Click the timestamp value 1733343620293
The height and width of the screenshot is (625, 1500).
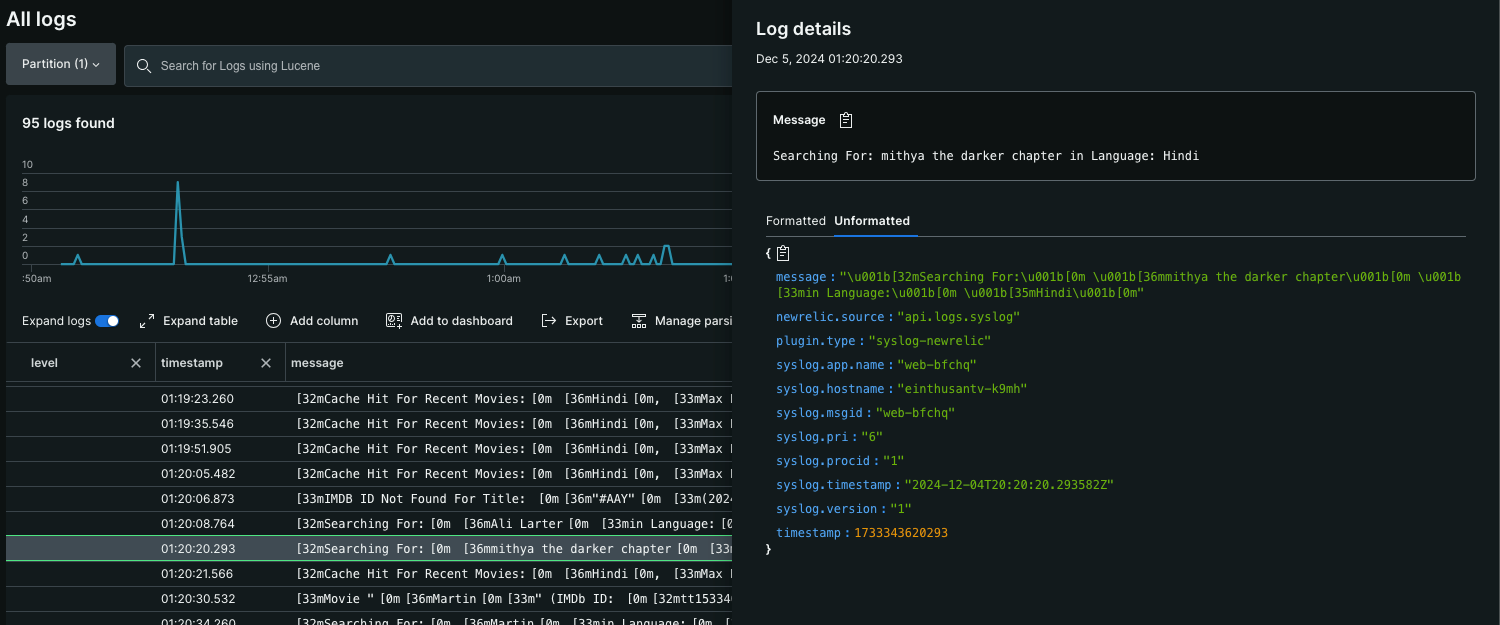[x=901, y=533]
